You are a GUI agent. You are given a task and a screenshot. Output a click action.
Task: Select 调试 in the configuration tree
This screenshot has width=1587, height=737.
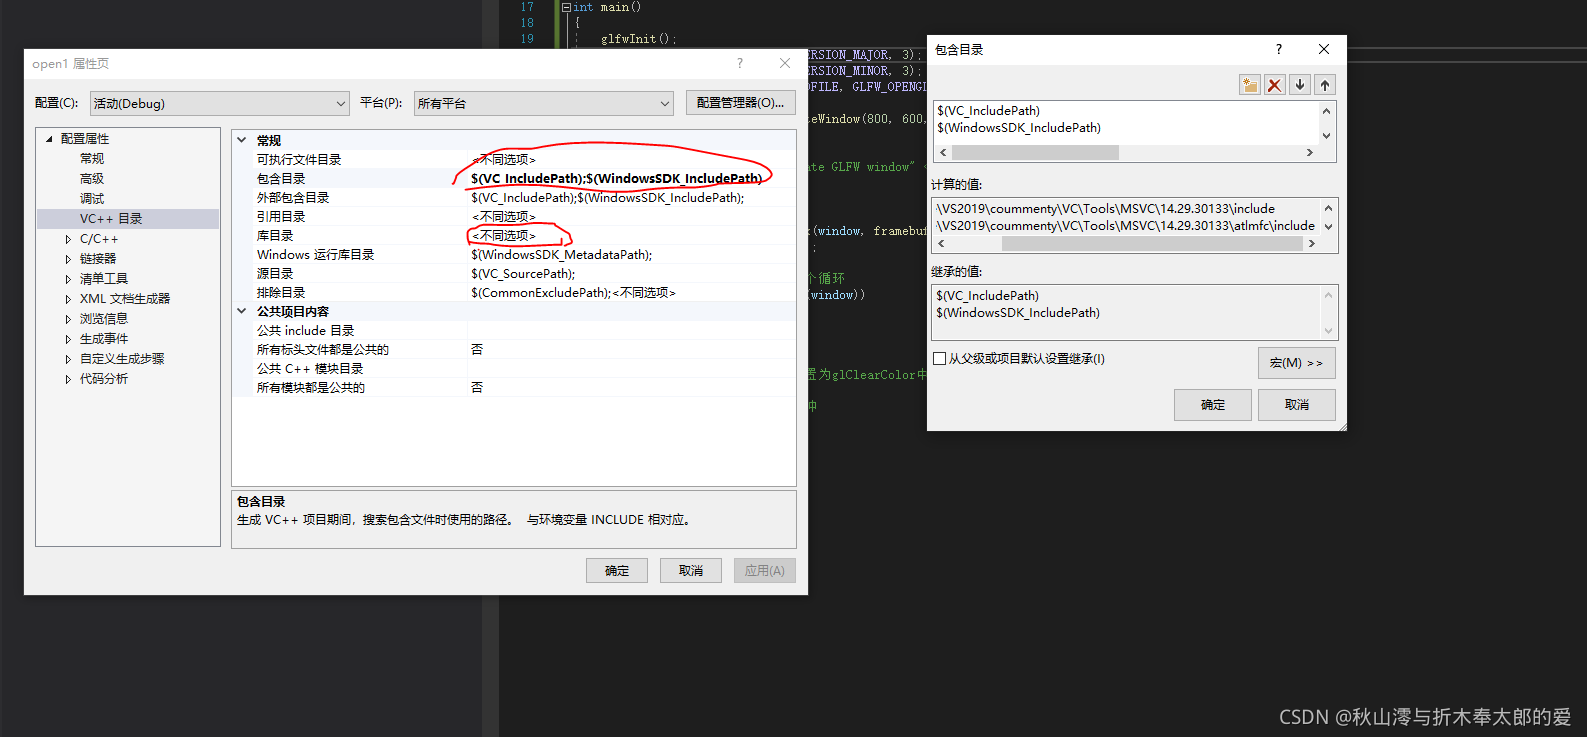(92, 199)
